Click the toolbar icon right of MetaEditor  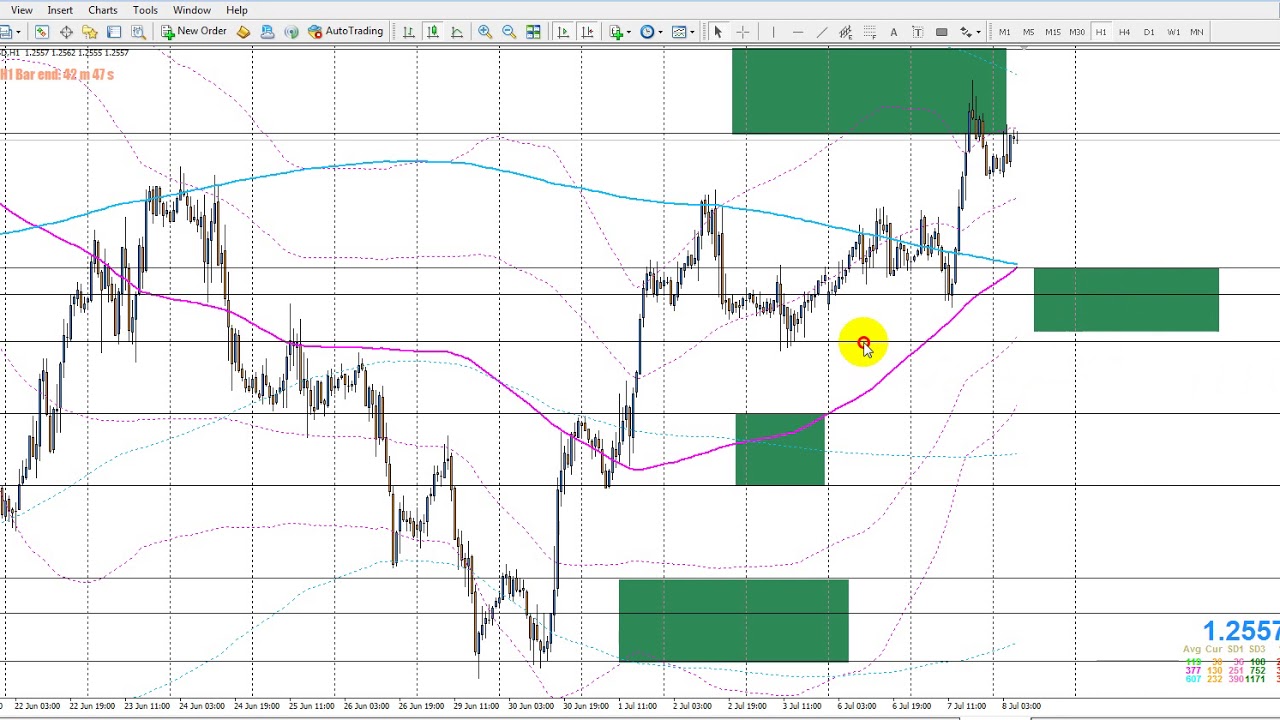click(267, 32)
